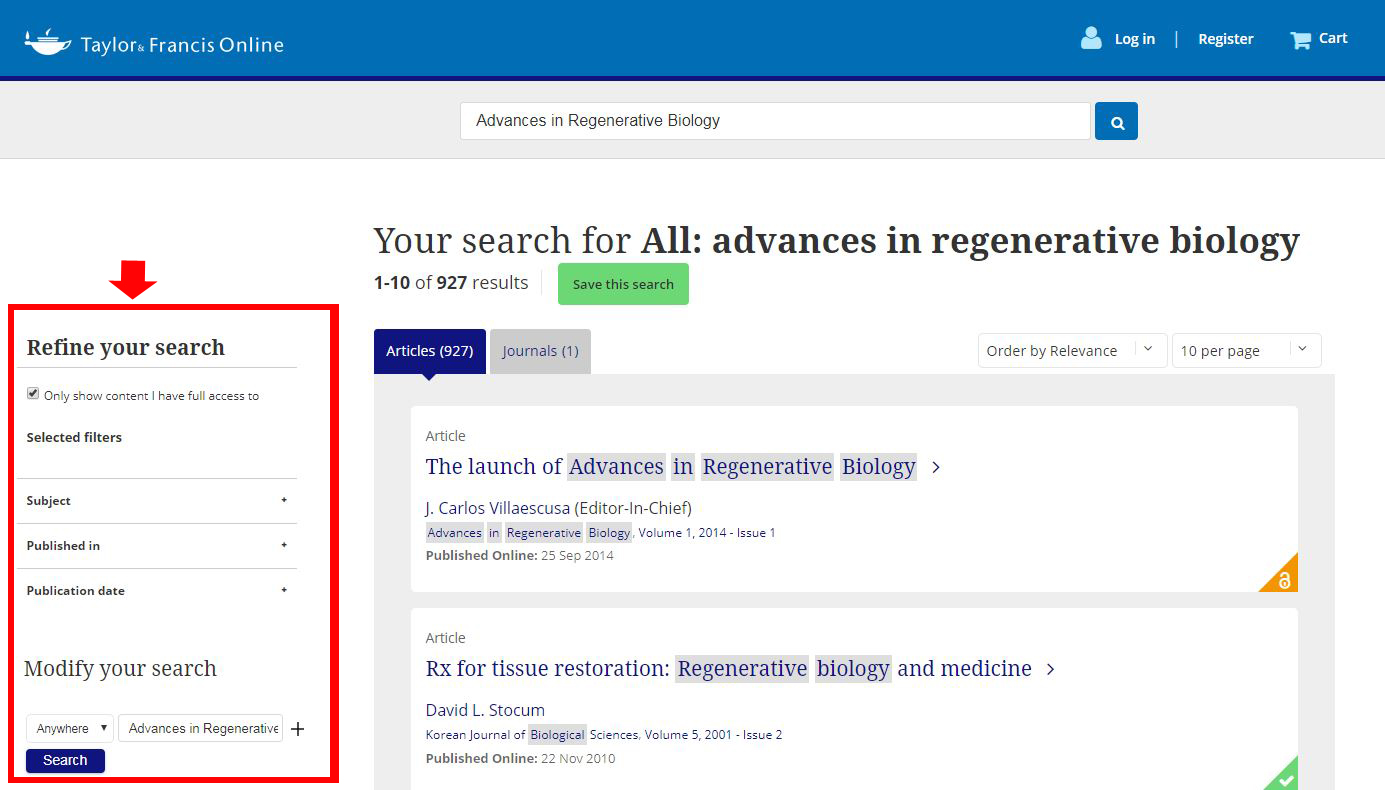Open the shopping cart icon

click(1300, 40)
